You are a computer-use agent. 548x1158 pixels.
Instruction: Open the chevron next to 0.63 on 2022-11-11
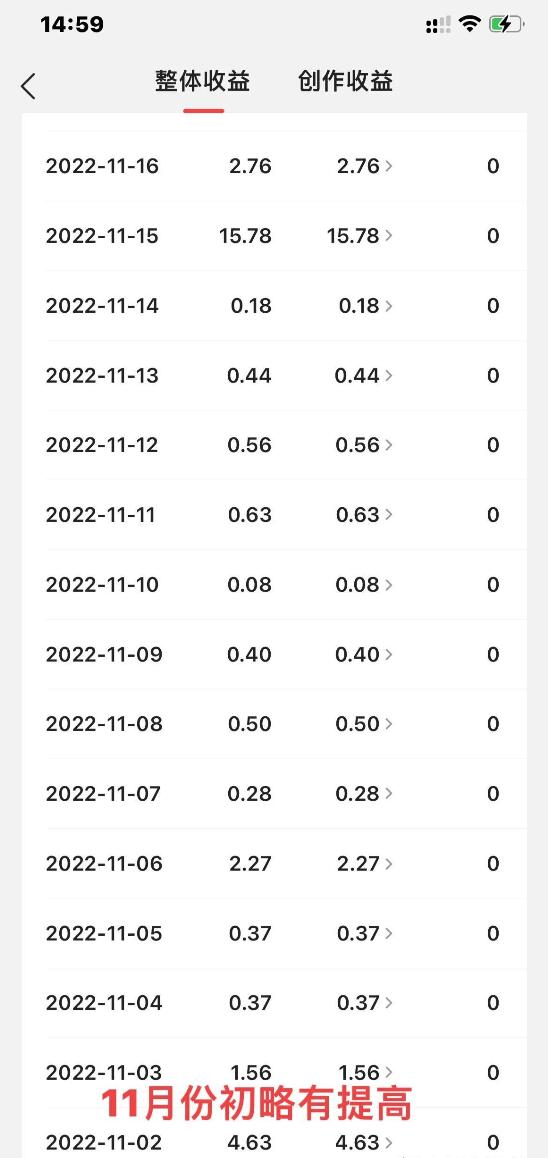point(389,515)
